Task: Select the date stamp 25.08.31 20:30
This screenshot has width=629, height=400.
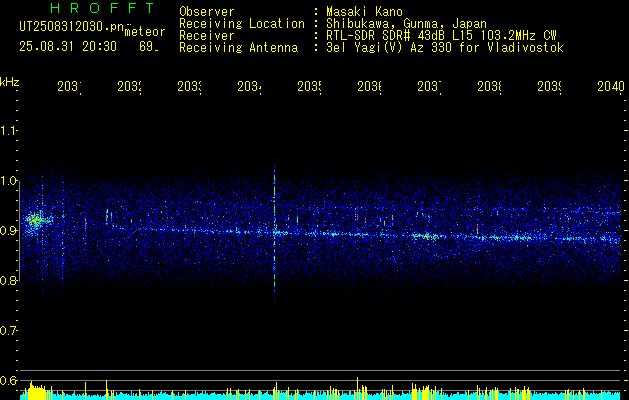Action: point(68,47)
